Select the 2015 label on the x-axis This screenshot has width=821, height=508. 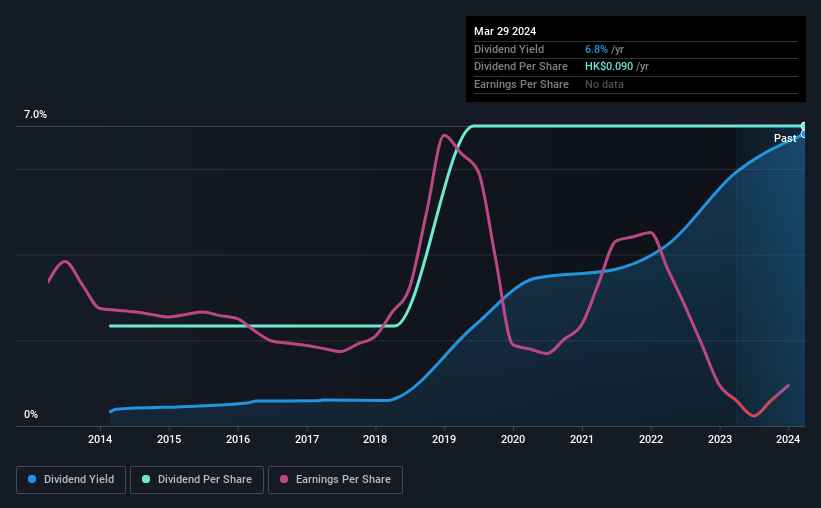pyautogui.click(x=169, y=439)
